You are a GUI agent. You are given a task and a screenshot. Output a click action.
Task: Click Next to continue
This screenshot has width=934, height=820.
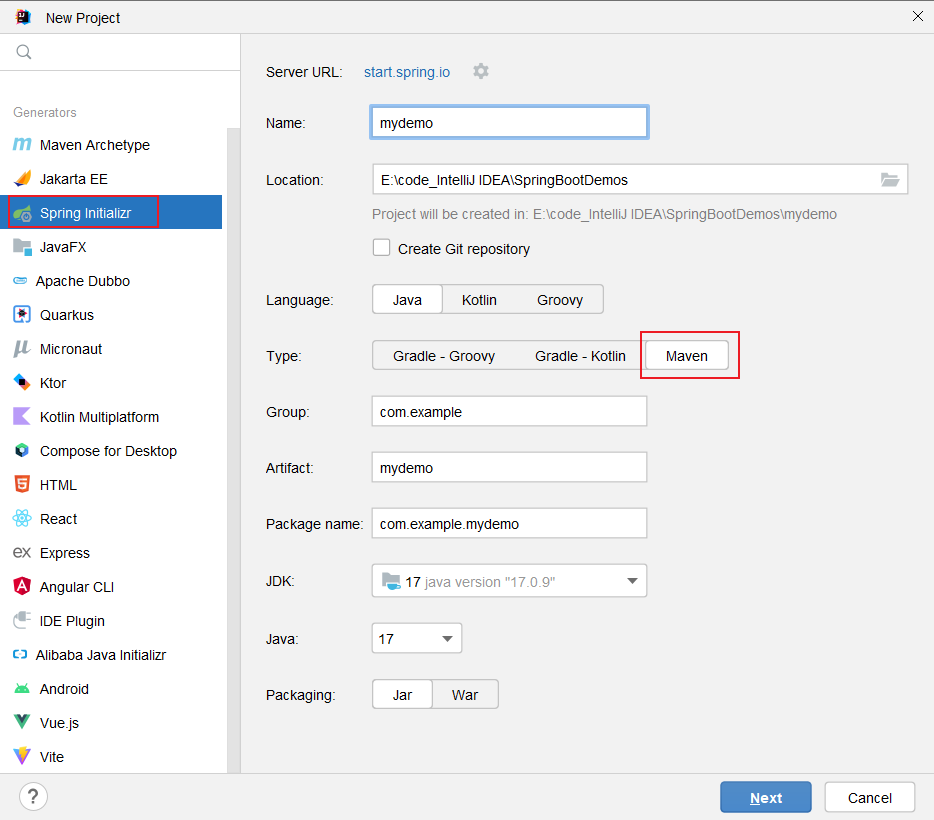[765, 797]
